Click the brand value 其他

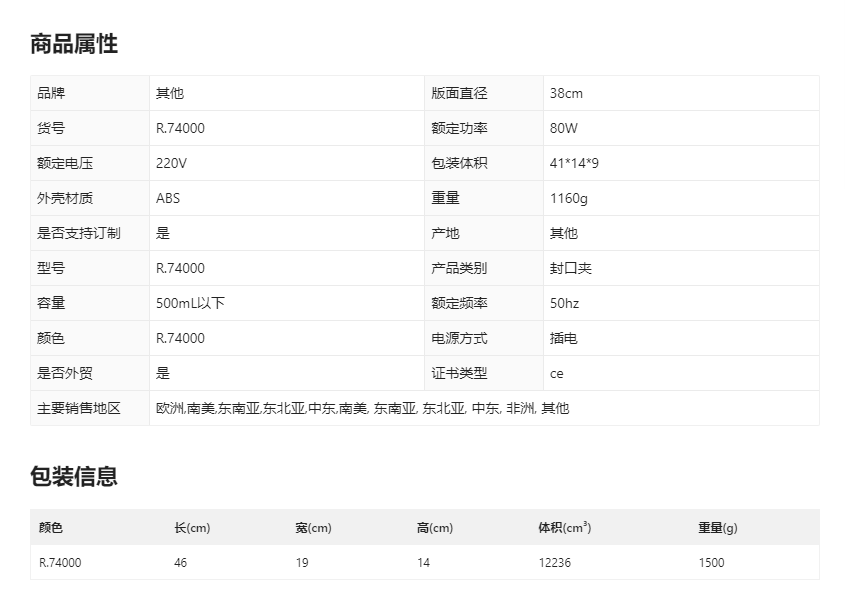tap(166, 92)
